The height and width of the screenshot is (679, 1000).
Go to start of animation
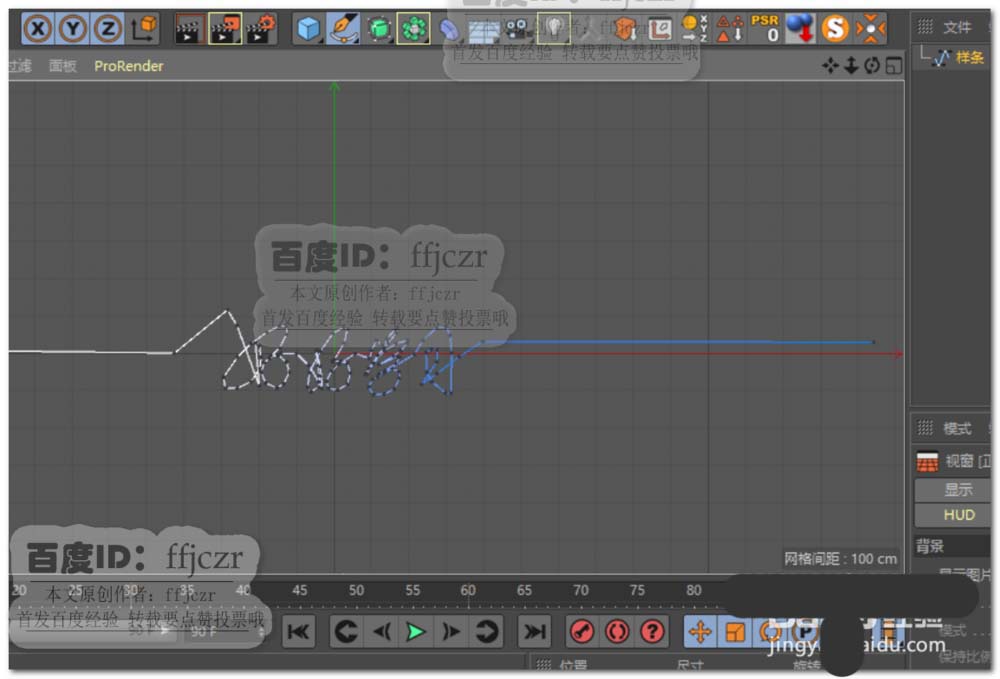click(x=298, y=632)
